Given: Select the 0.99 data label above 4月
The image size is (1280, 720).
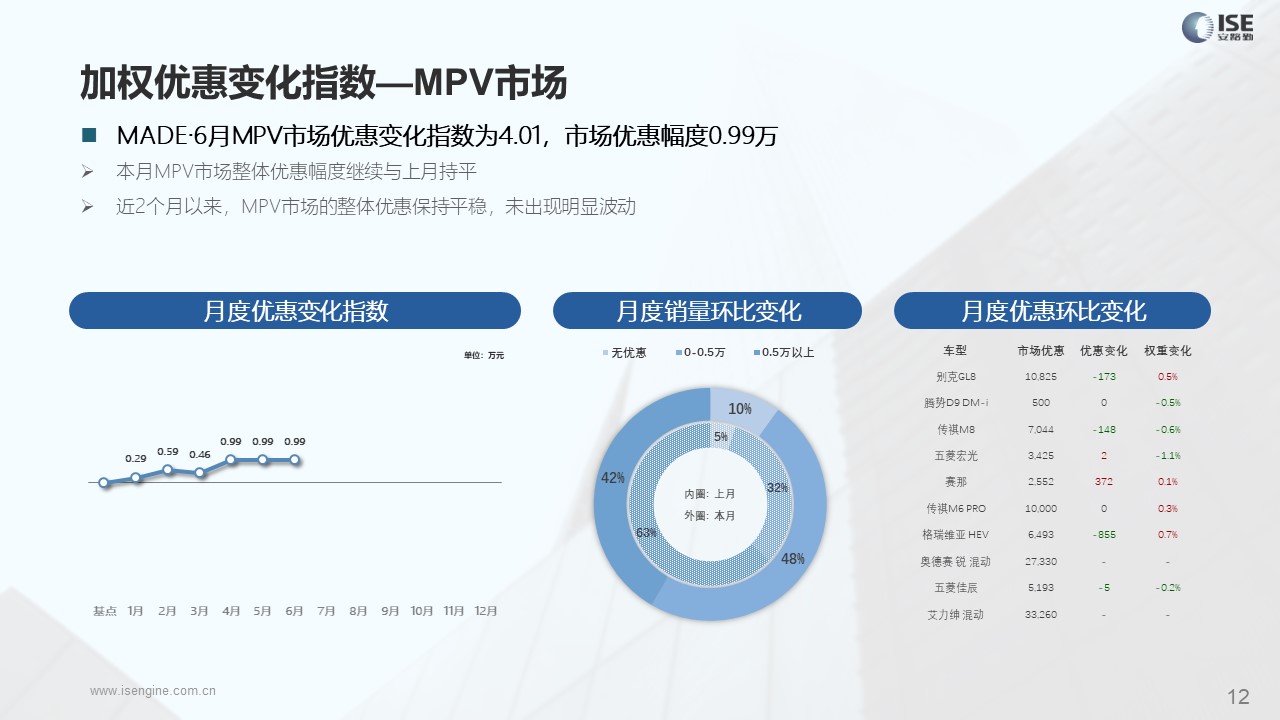Looking at the screenshot, I should tap(231, 441).
